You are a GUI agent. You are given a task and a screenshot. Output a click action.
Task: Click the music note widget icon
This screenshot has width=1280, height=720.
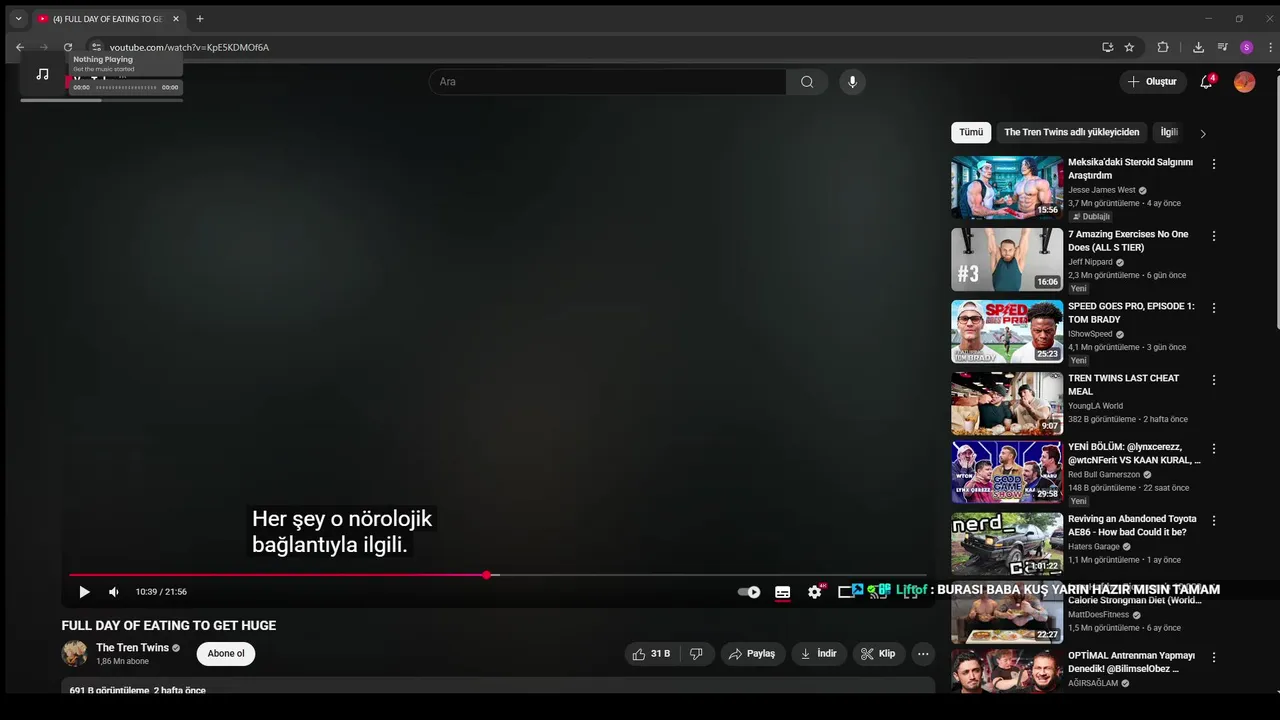click(42, 74)
